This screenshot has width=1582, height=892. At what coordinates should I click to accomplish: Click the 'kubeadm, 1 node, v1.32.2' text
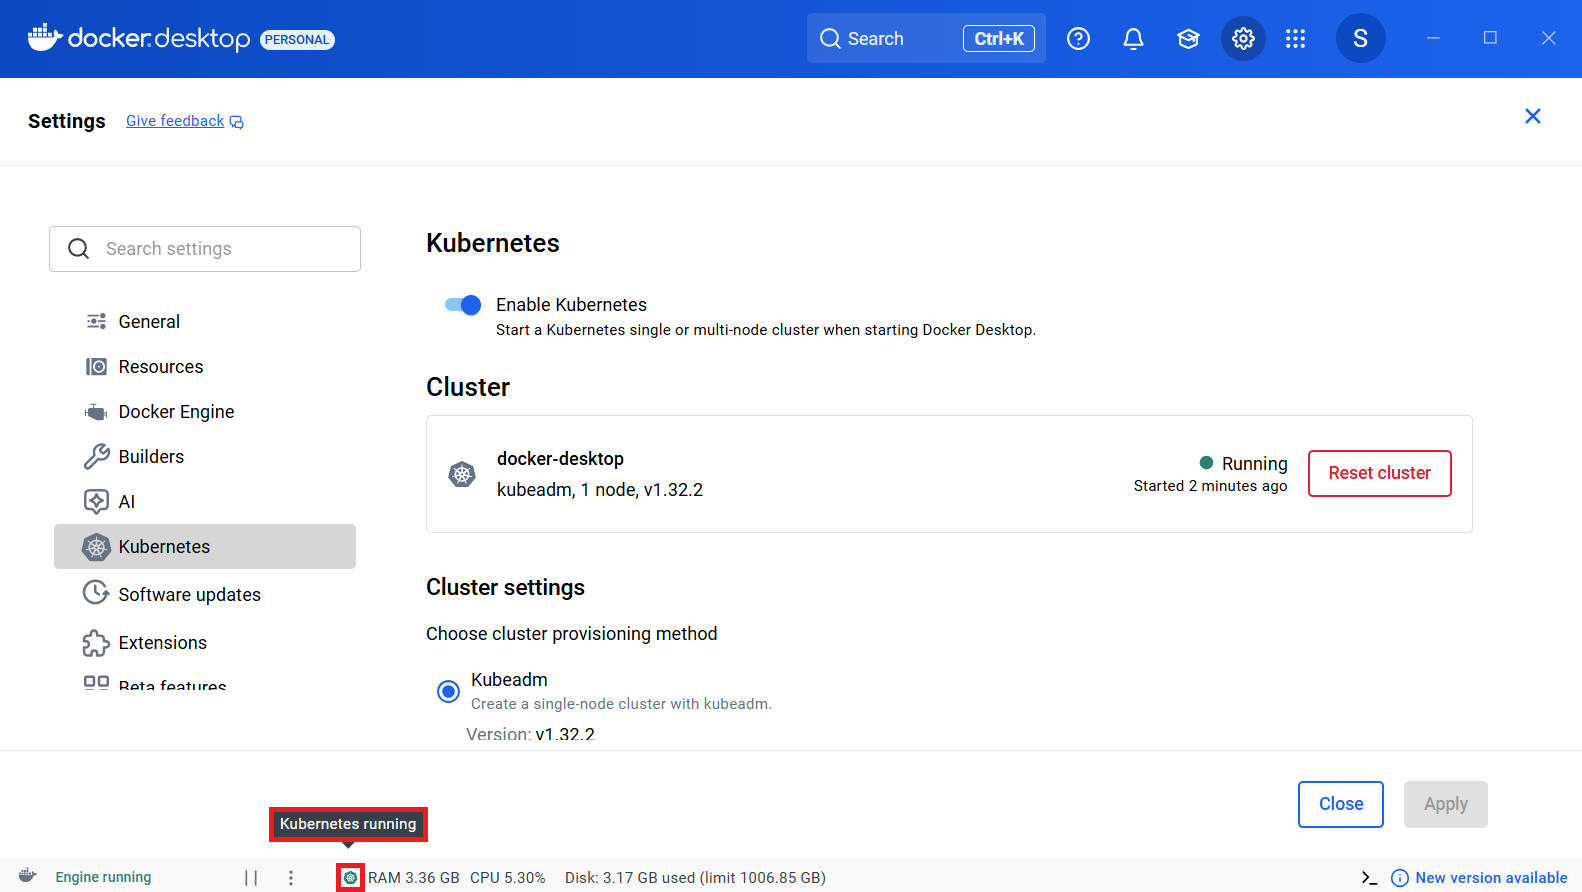point(600,490)
